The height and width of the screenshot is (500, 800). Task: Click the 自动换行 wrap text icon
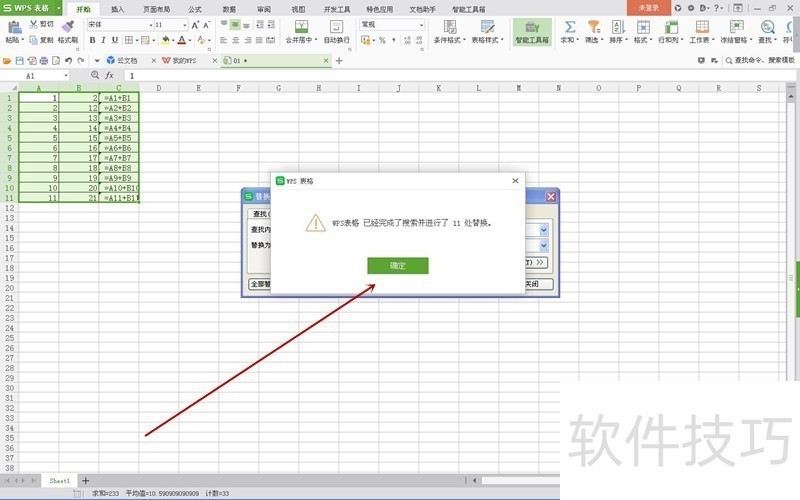(336, 27)
